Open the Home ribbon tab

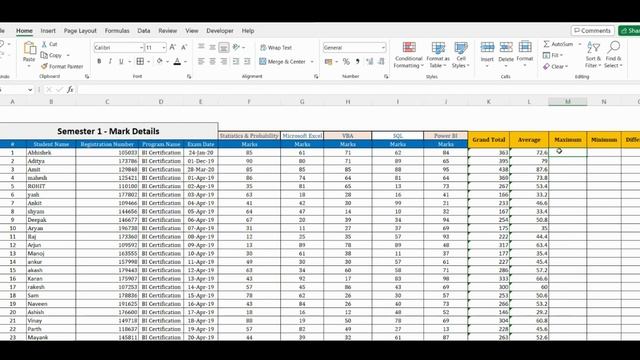[x=24, y=31]
